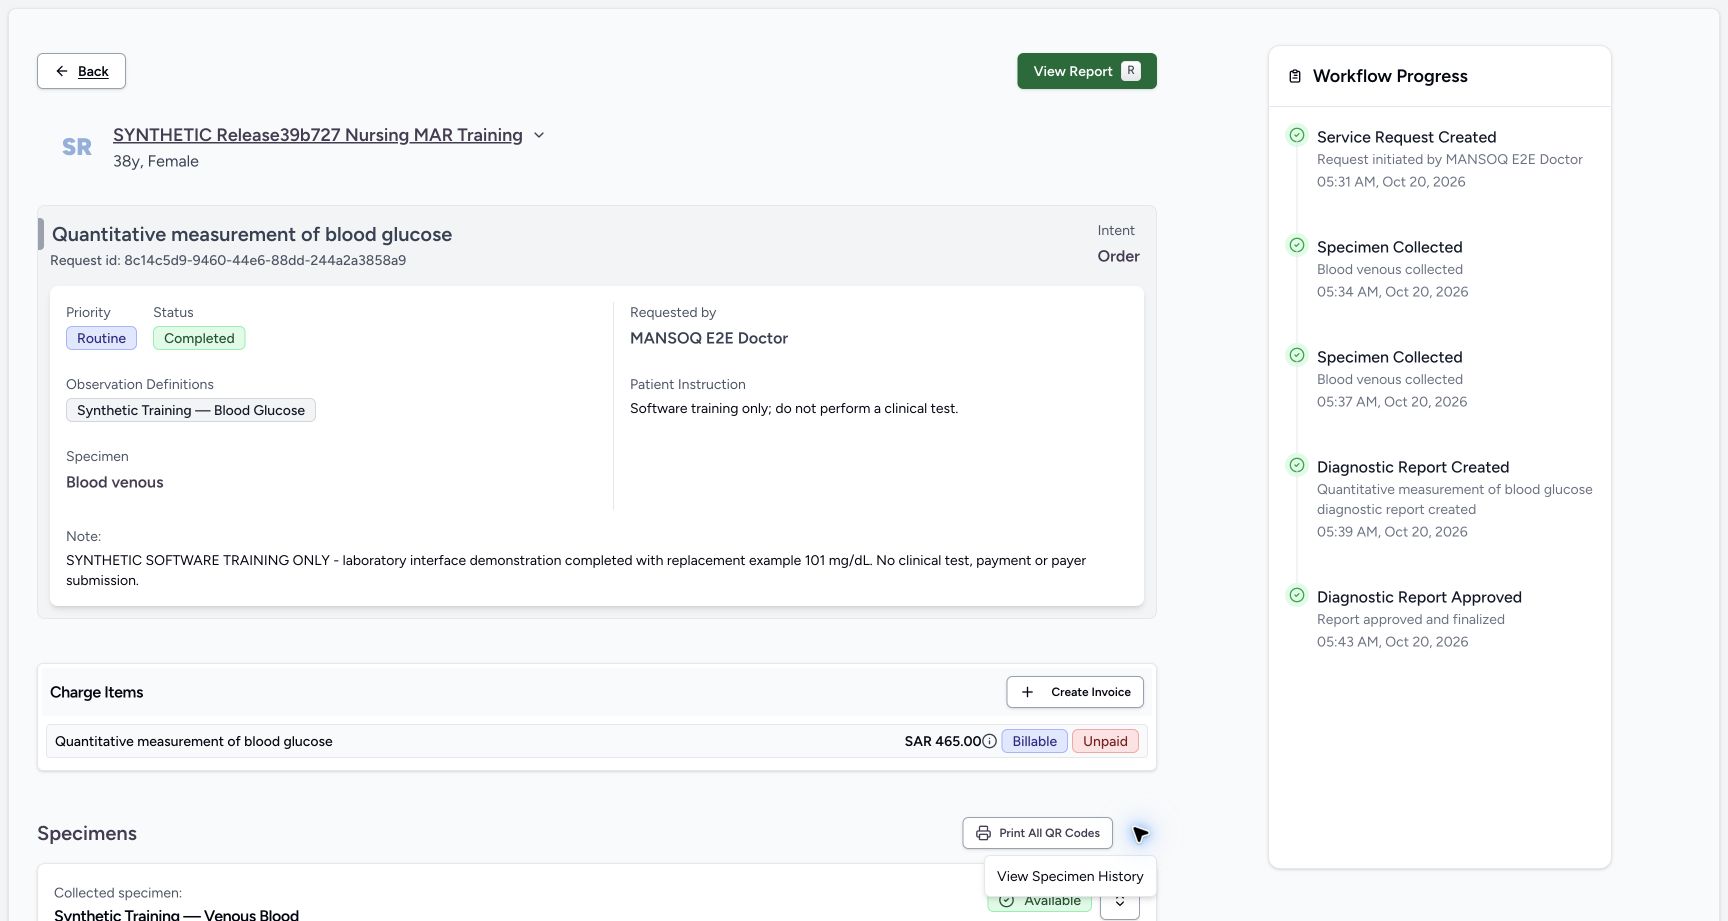The height and width of the screenshot is (921, 1728).
Task: Click the Blood venous specimen value
Action: tap(115, 482)
